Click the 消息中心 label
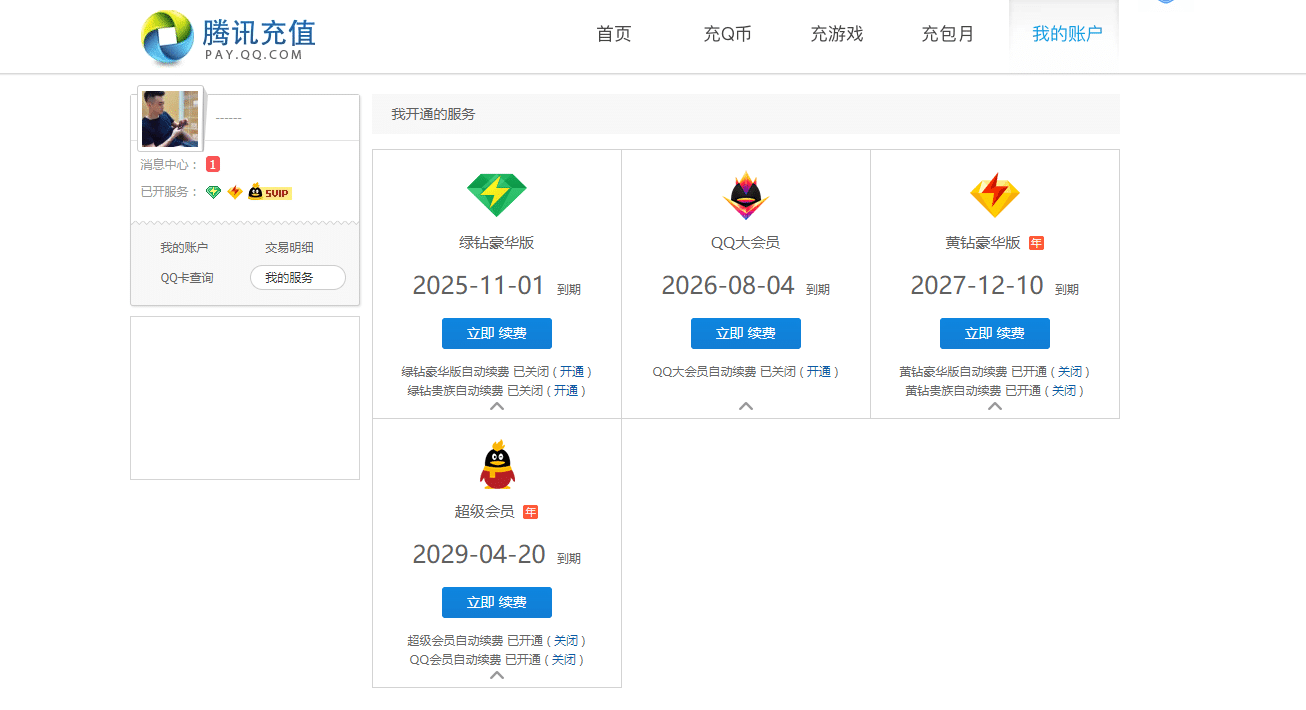1306x710 pixels. tap(169, 165)
